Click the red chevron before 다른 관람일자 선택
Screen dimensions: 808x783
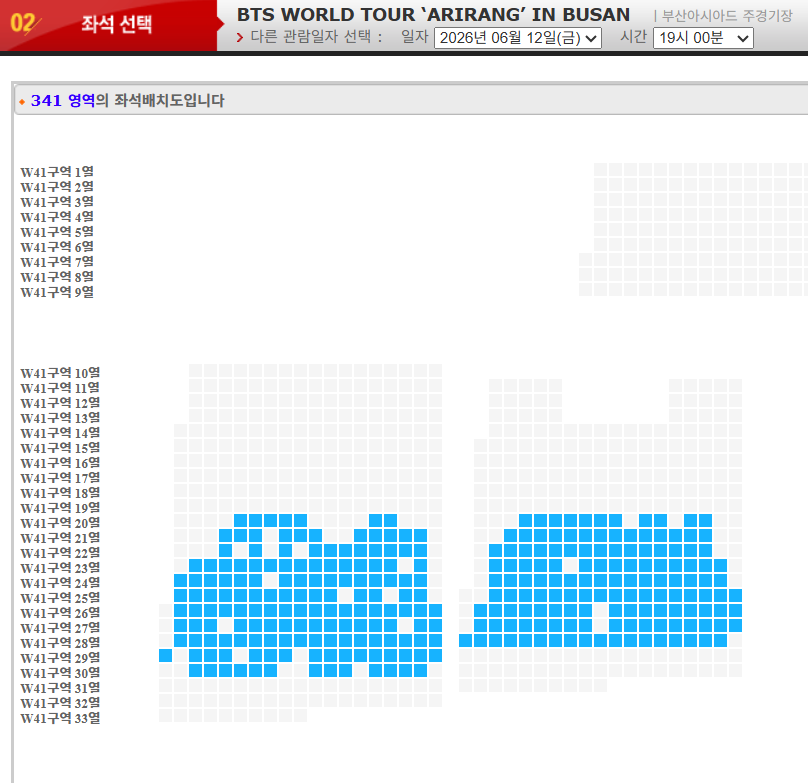(x=240, y=37)
